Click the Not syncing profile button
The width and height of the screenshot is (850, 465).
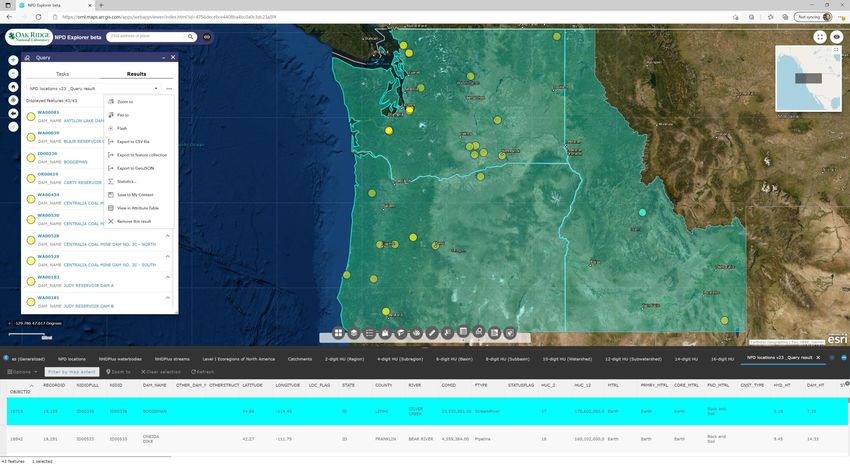pyautogui.click(x=813, y=17)
